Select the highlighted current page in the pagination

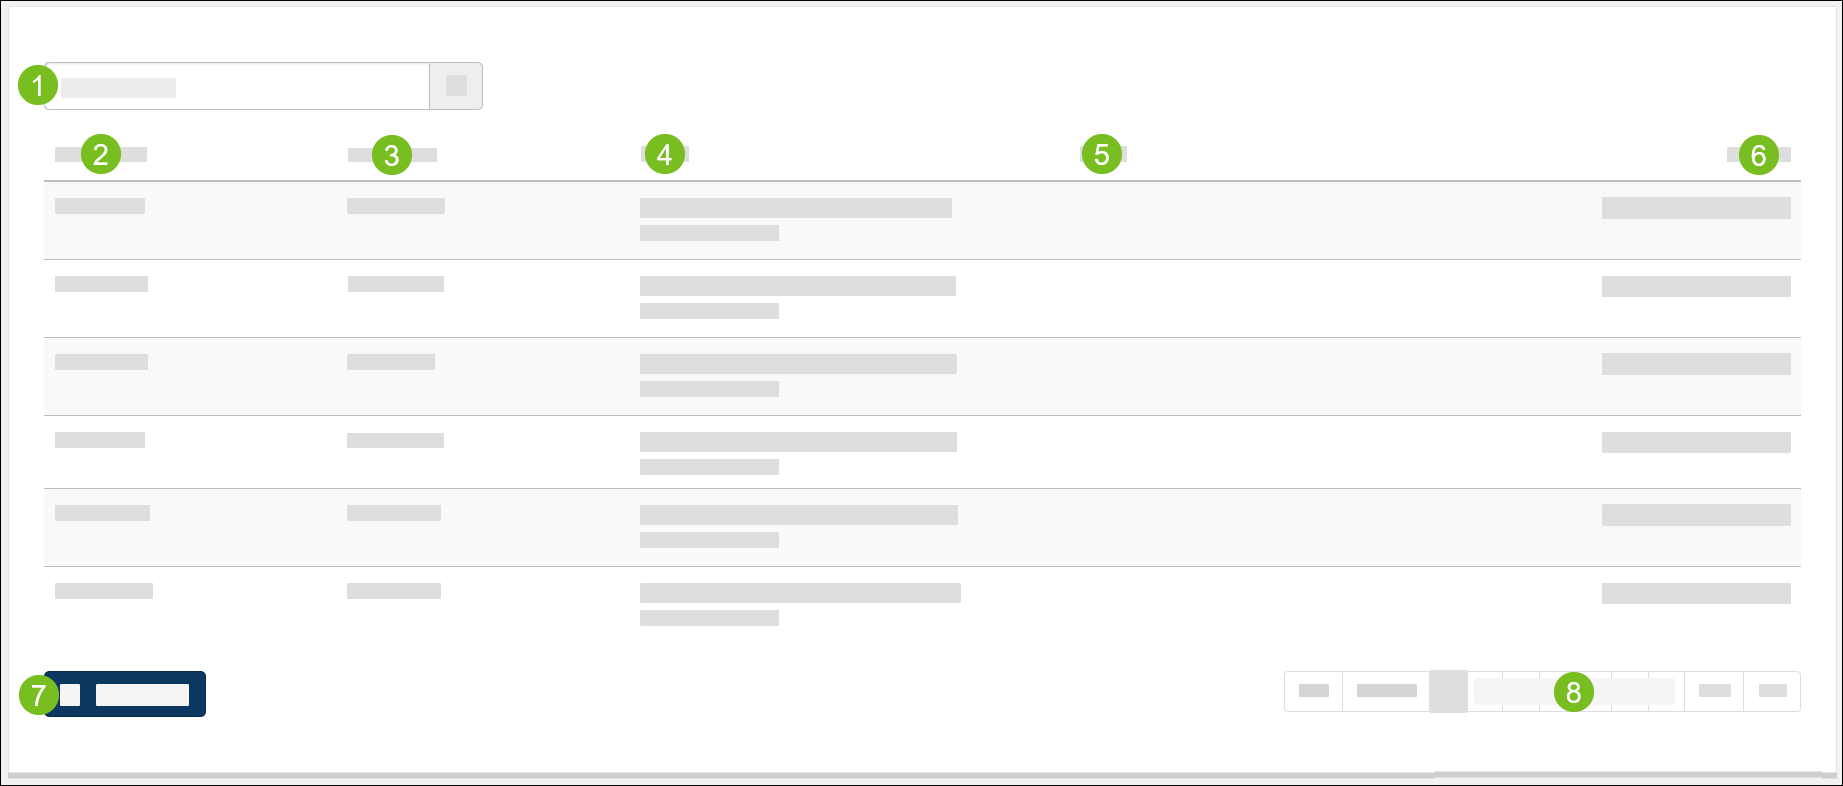pyautogui.click(x=1448, y=691)
